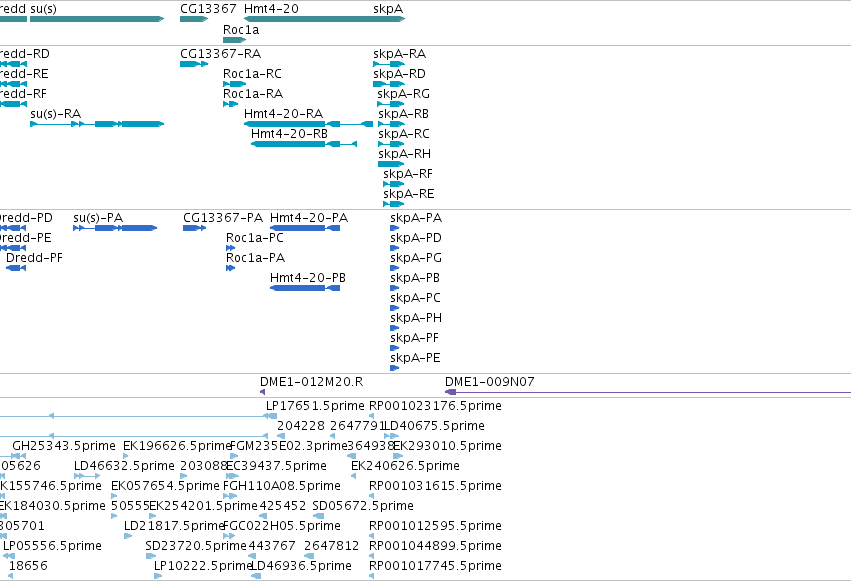Open the LP17651.5prime EST label
This screenshot has width=851, height=581.
click(x=315, y=406)
